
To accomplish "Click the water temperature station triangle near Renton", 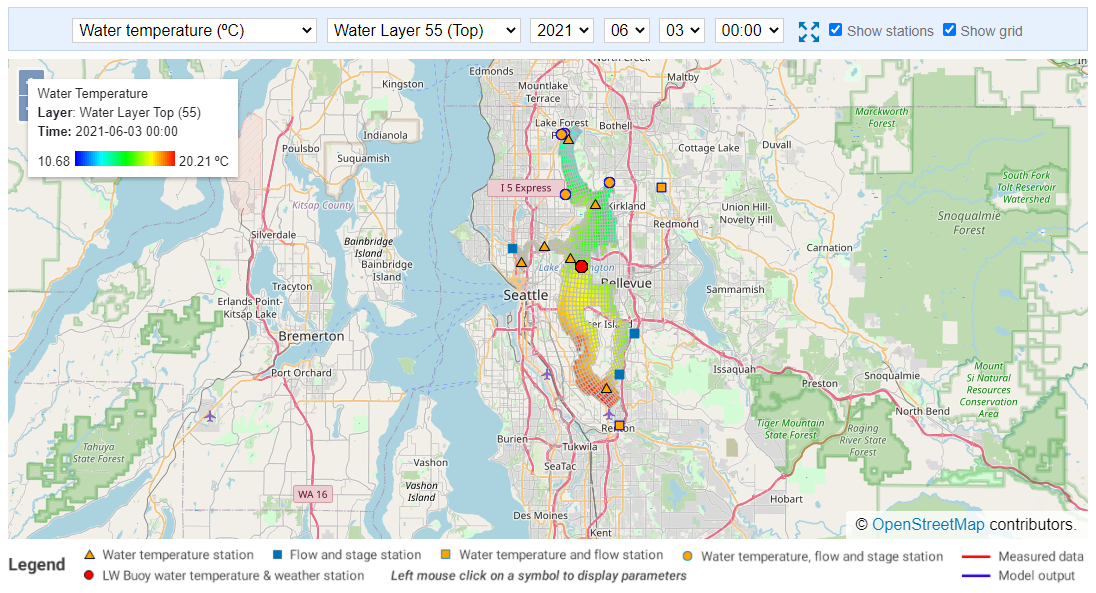I will pos(605,389).
